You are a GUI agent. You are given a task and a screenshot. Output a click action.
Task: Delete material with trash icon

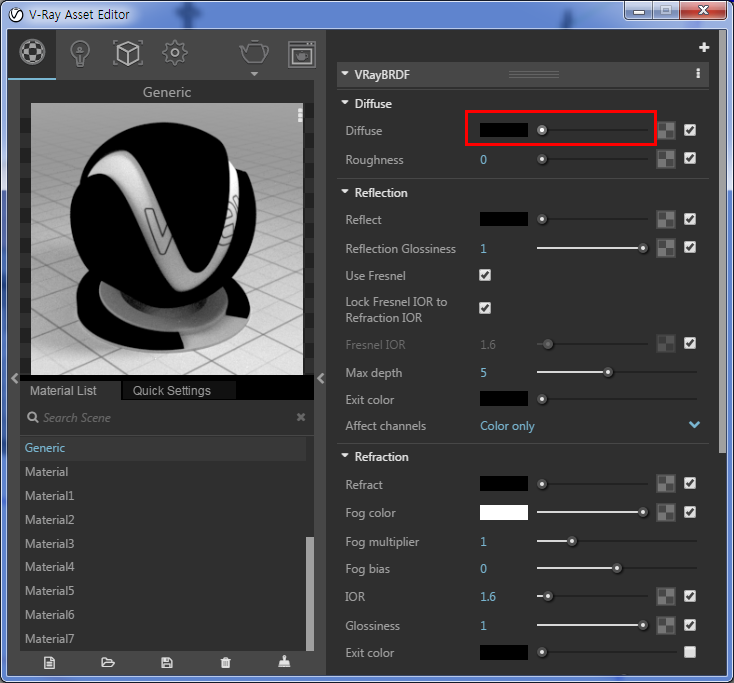point(225,662)
